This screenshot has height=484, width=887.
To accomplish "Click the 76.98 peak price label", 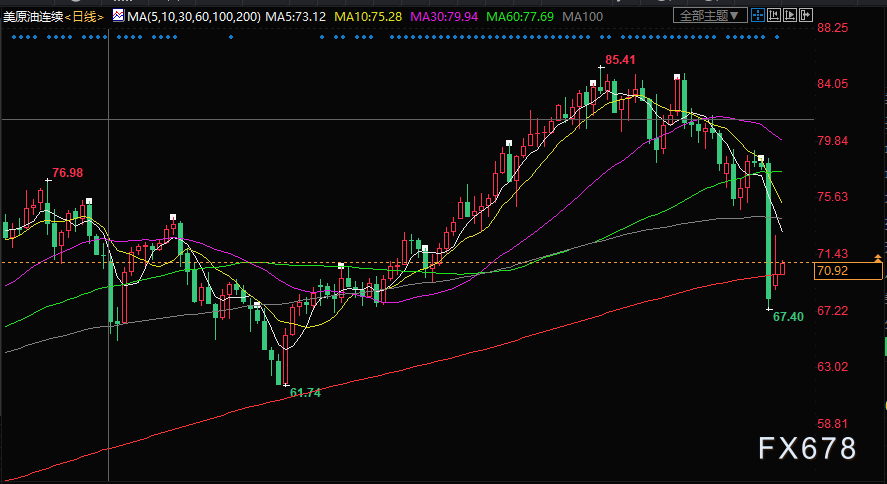I will click(67, 172).
